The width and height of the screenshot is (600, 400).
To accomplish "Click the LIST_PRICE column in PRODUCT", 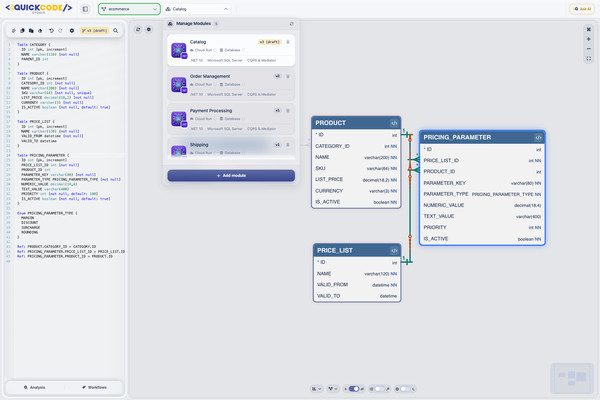I will tap(356, 180).
